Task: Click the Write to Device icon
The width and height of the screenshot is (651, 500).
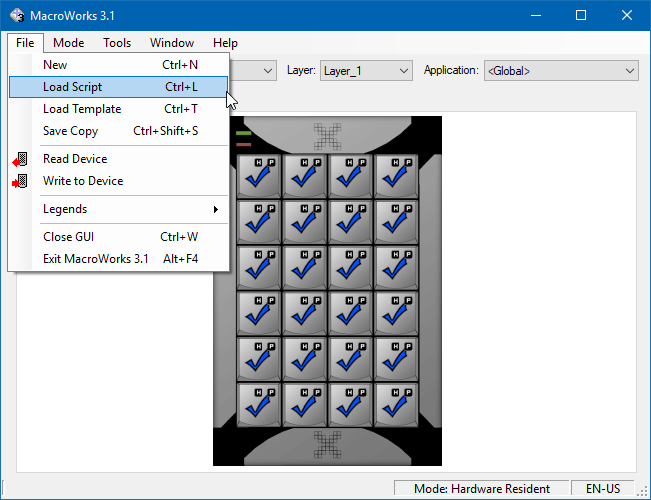Action: pos(20,181)
